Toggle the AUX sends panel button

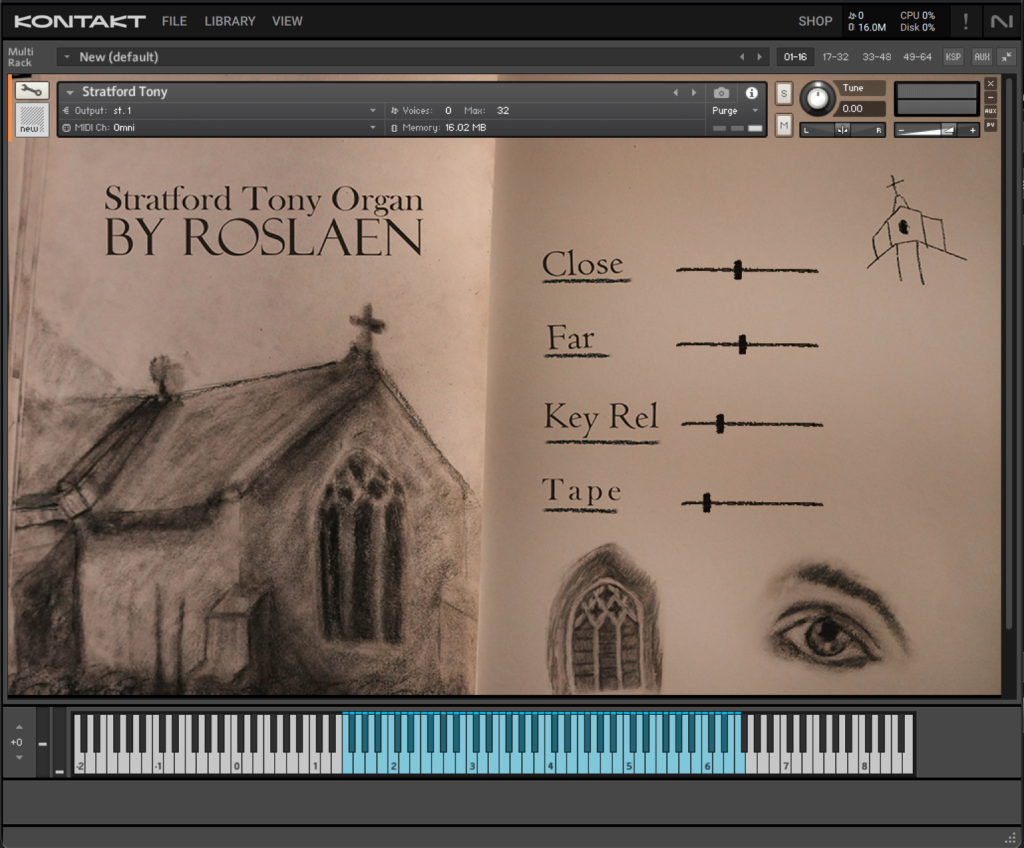point(982,57)
